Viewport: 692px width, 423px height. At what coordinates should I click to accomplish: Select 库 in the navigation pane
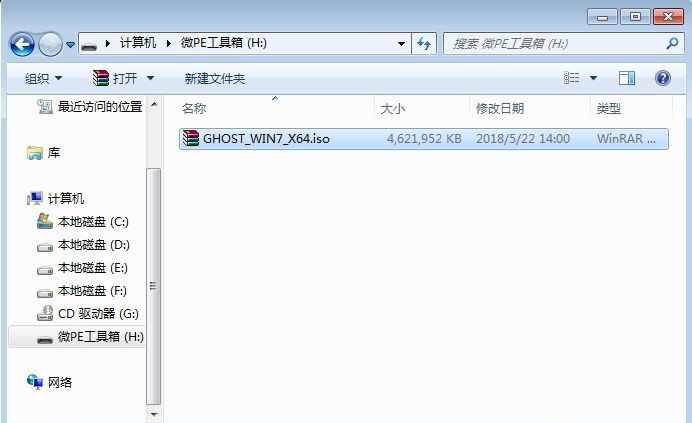click(x=54, y=153)
